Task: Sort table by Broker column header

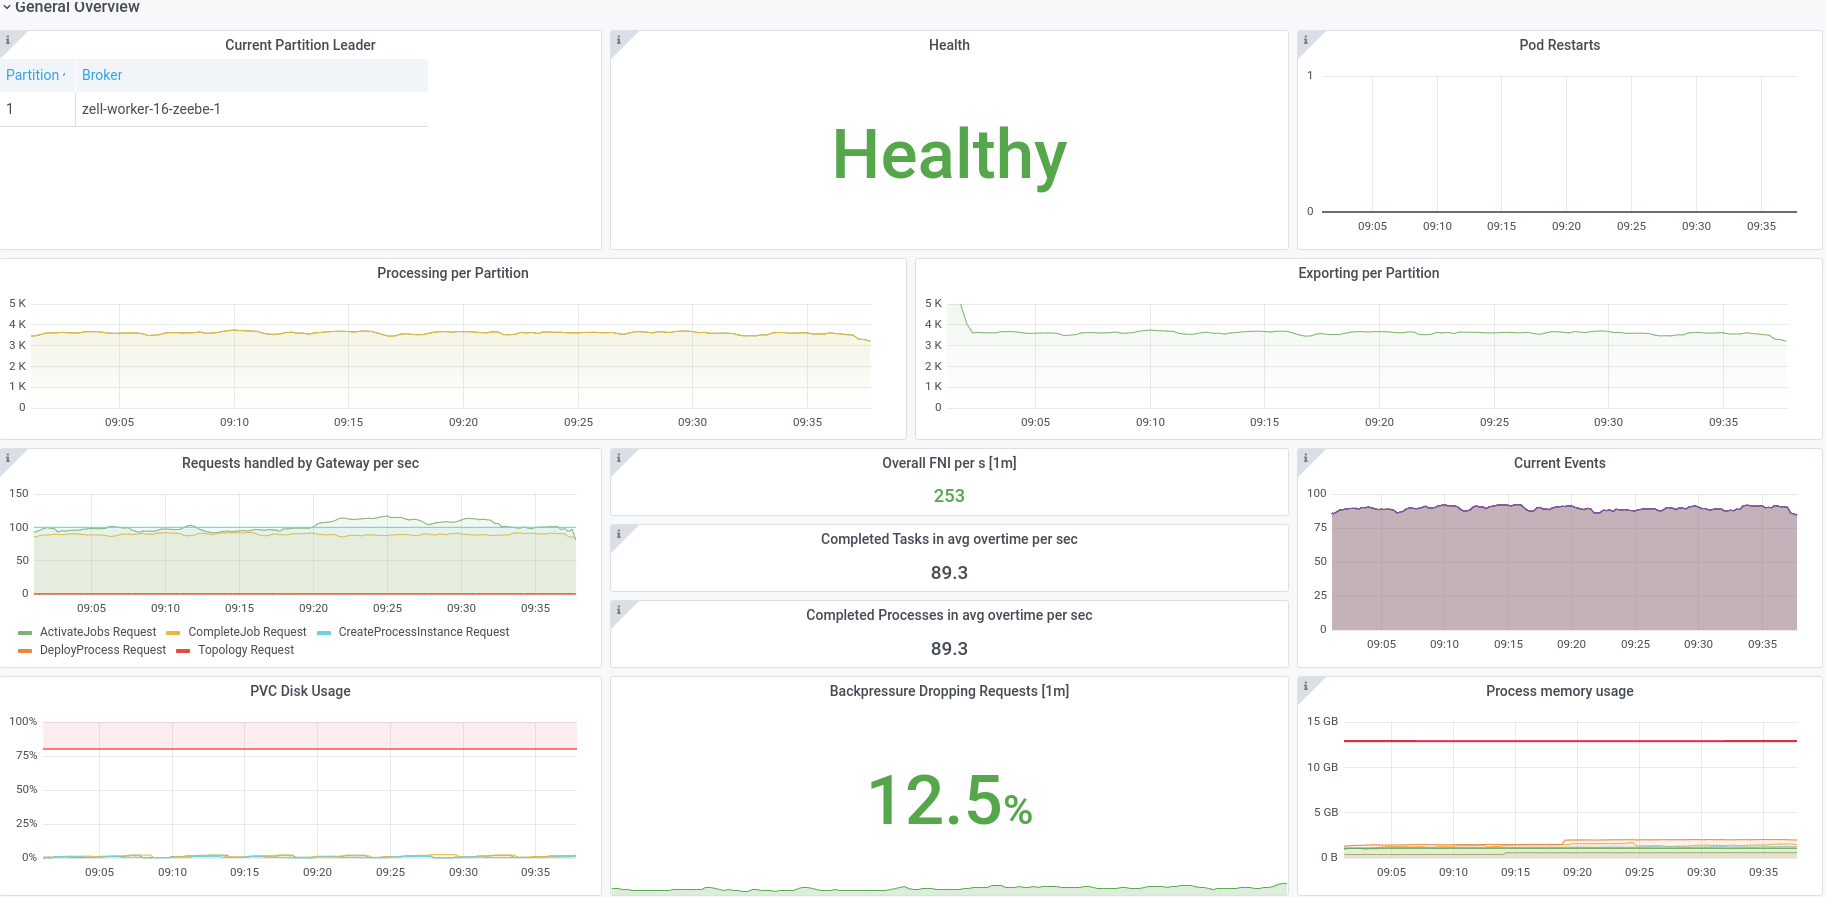Action: tap(102, 75)
